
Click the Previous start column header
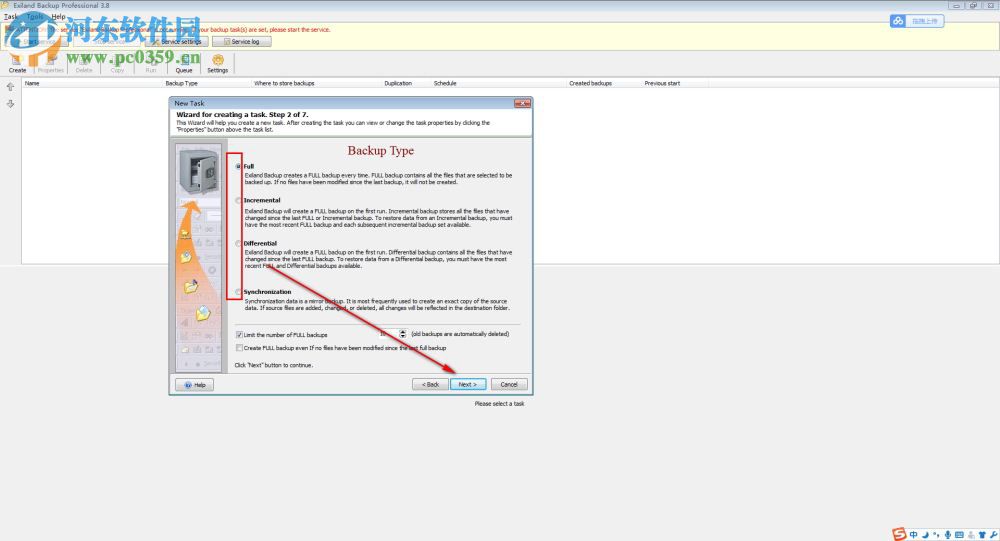point(662,83)
